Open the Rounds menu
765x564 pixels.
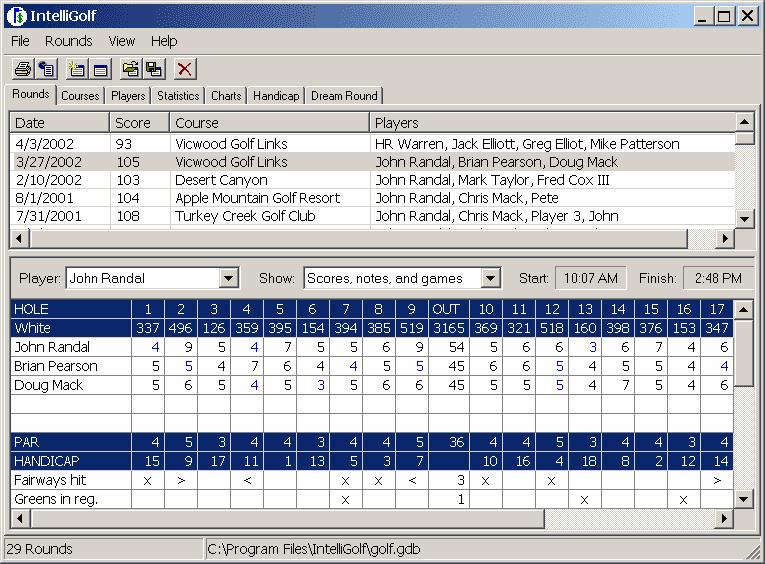point(68,41)
